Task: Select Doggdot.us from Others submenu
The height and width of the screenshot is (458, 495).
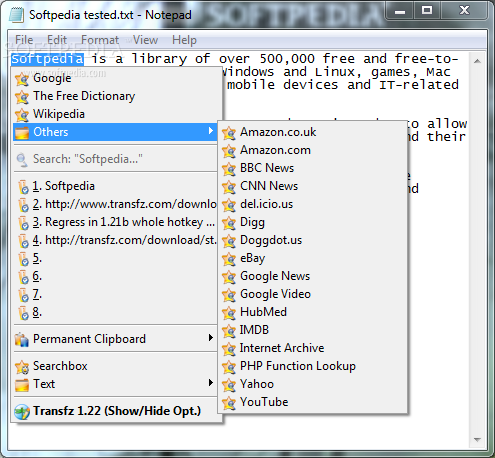Action: point(312,240)
